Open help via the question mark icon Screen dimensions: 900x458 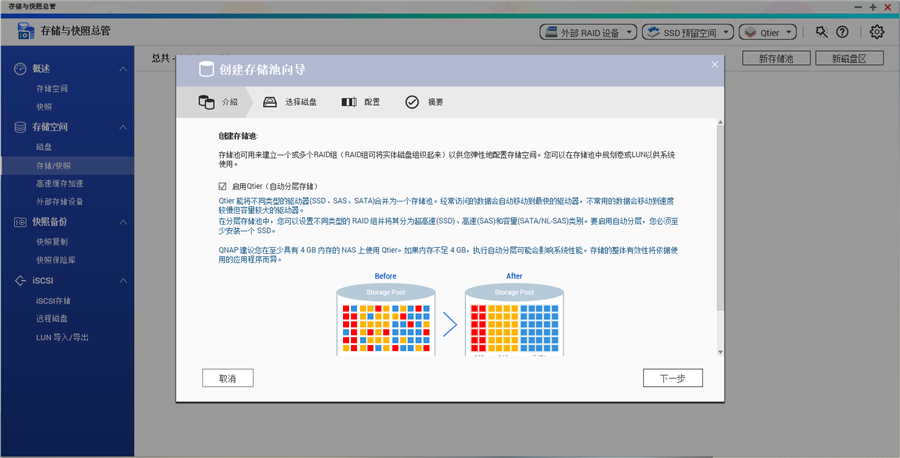842,32
